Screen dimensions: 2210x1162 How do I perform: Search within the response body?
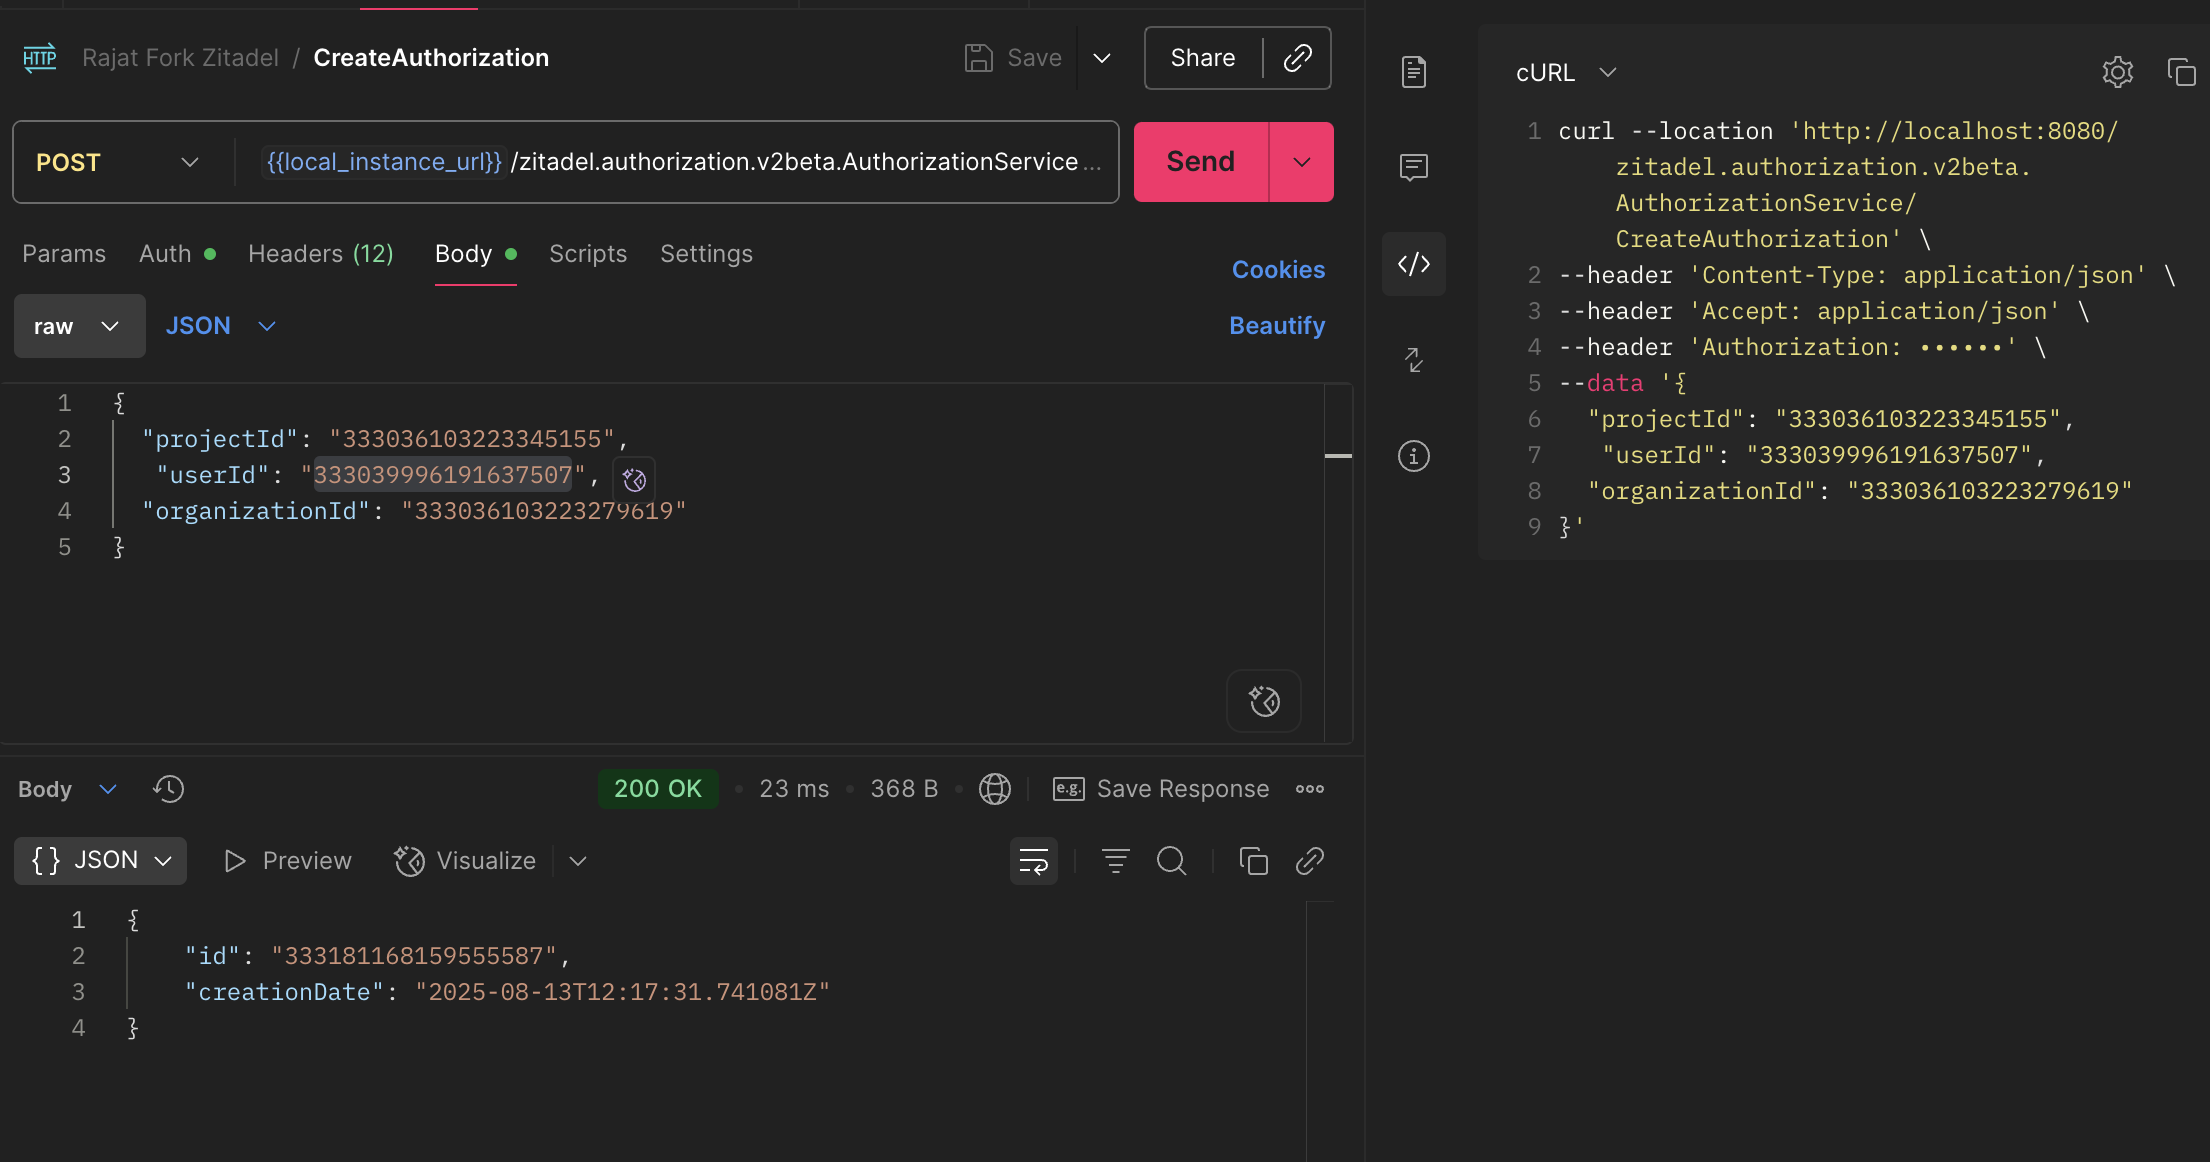point(1171,861)
